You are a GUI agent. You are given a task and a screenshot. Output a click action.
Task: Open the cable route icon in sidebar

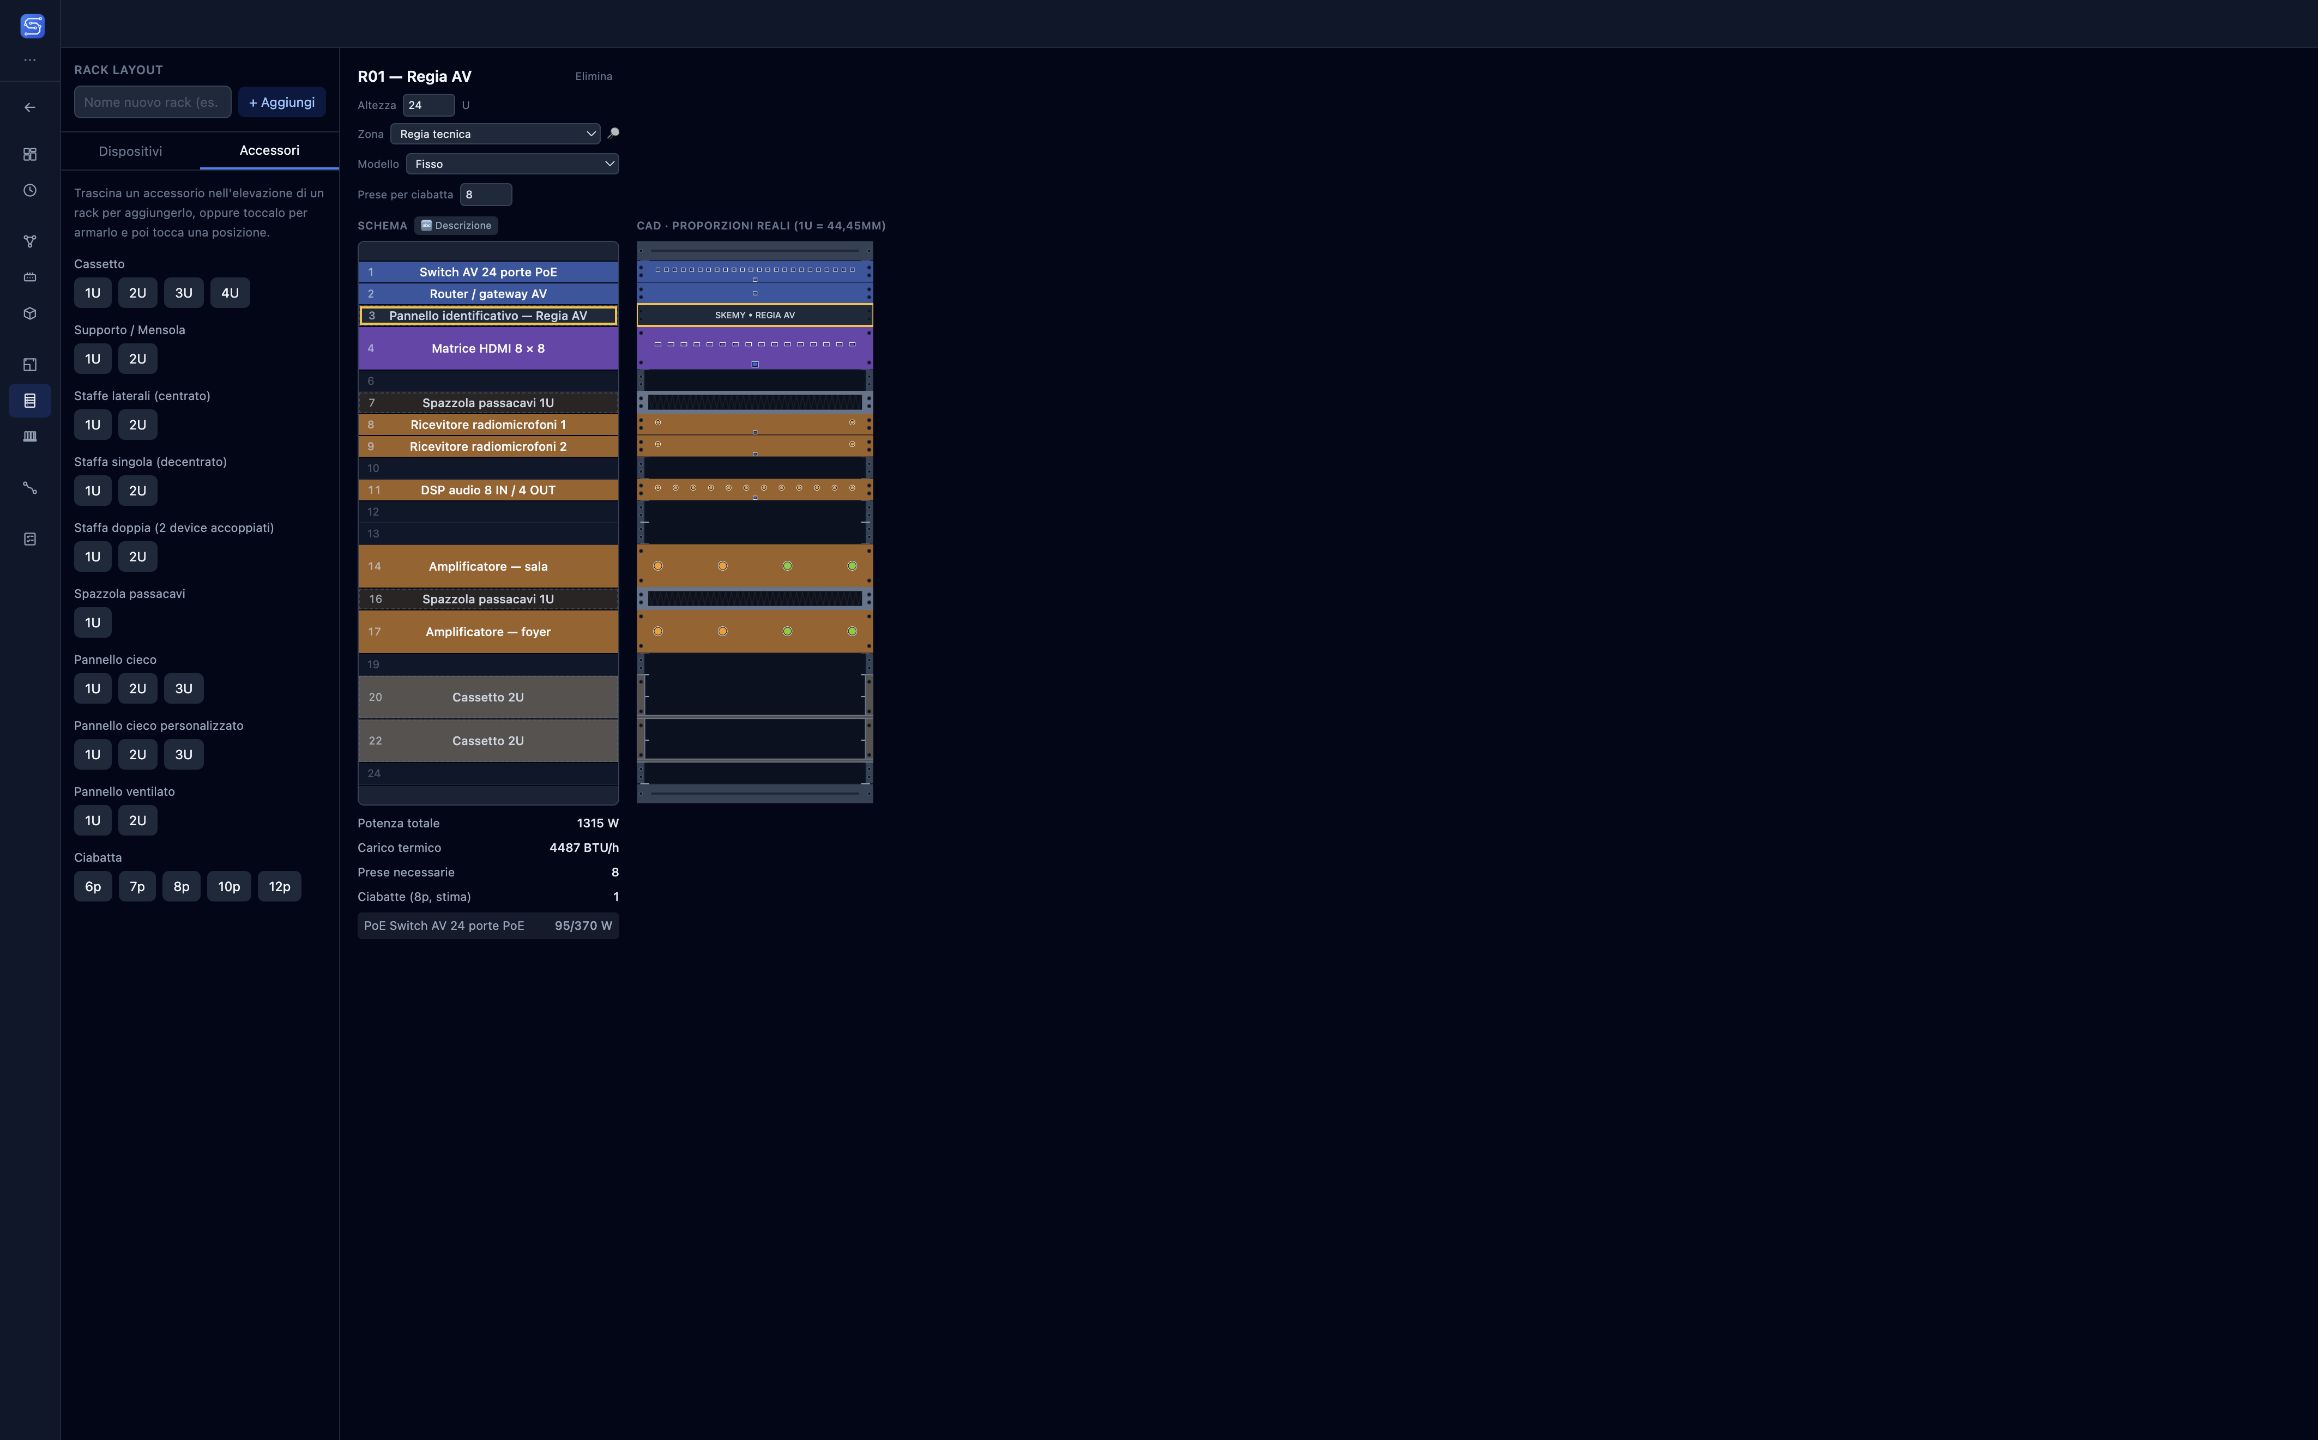[x=30, y=488]
